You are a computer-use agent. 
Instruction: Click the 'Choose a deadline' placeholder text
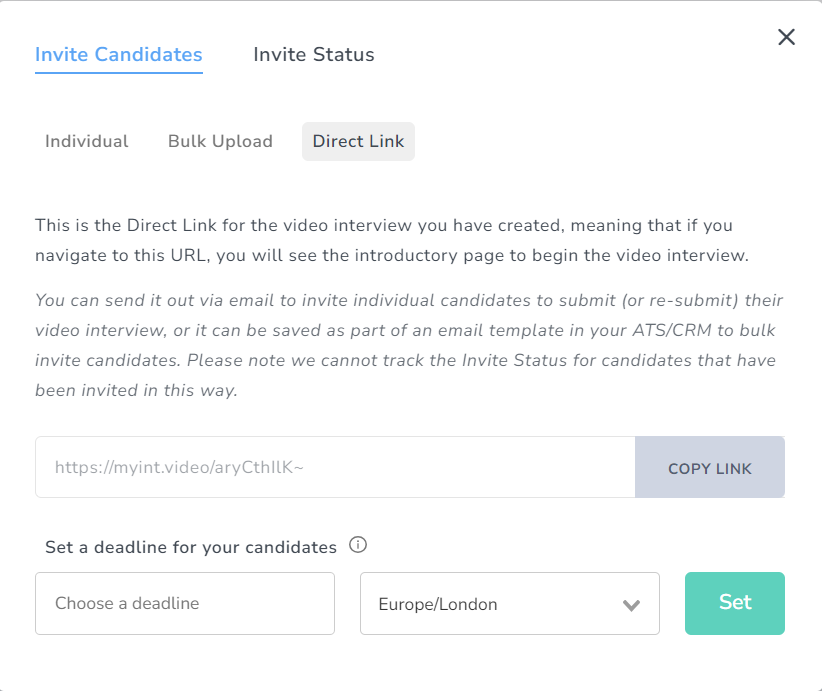pyautogui.click(x=127, y=603)
